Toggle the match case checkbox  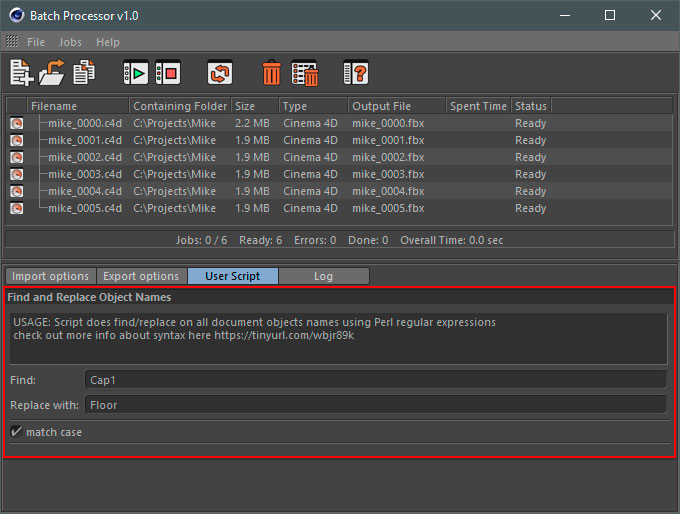tap(16, 432)
